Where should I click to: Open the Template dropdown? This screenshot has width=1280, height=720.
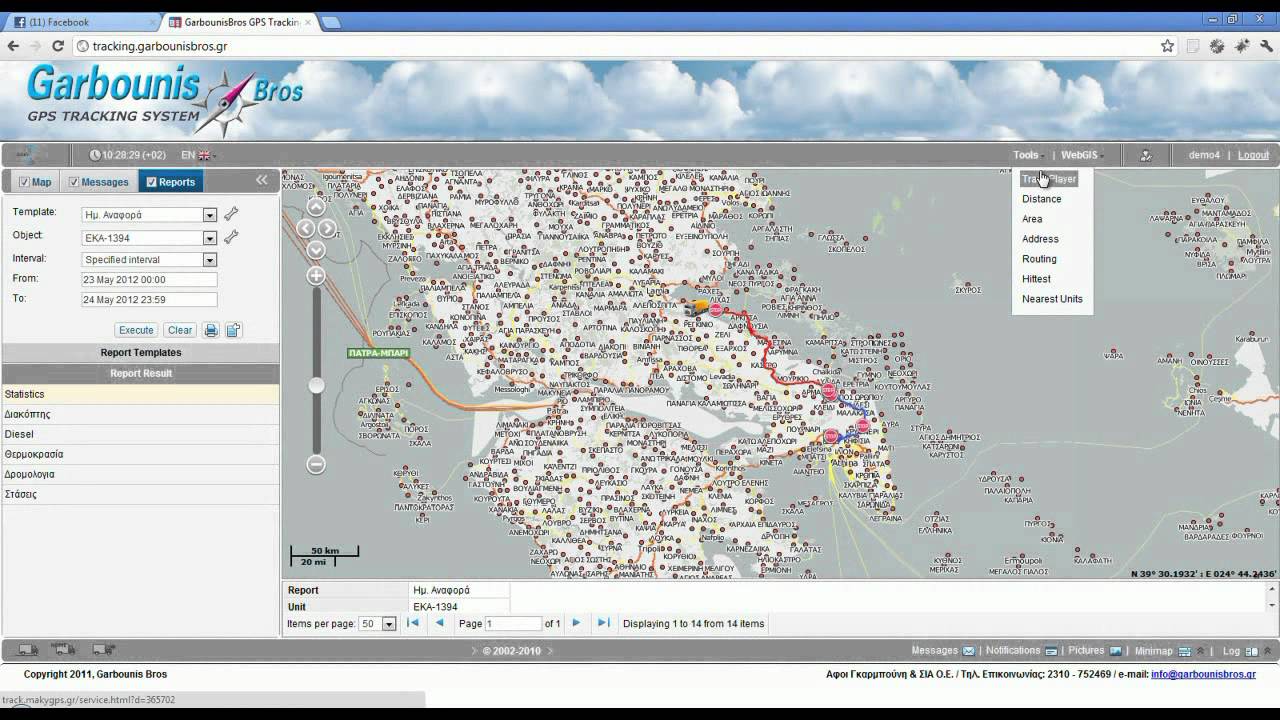209,215
